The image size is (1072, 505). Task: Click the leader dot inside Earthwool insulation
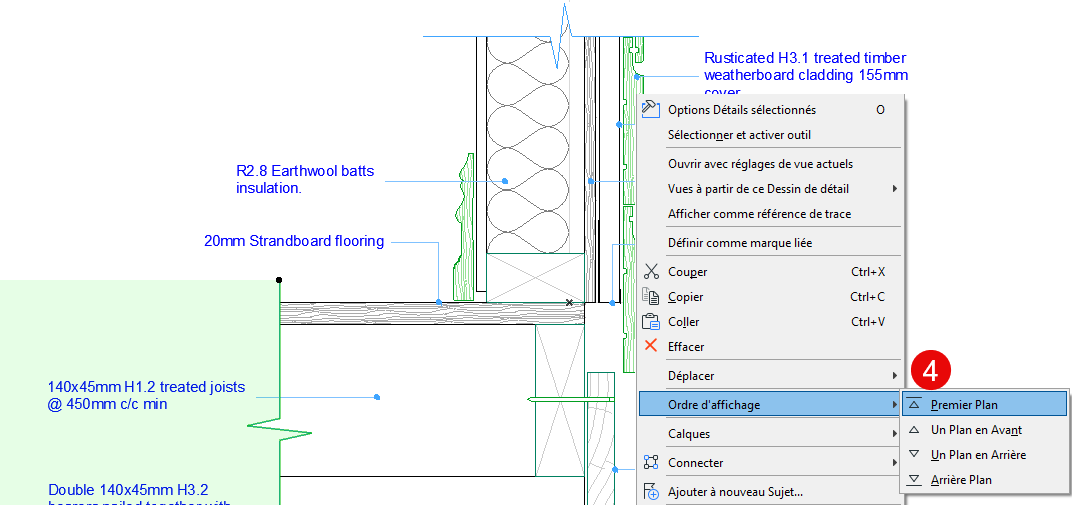(x=505, y=181)
